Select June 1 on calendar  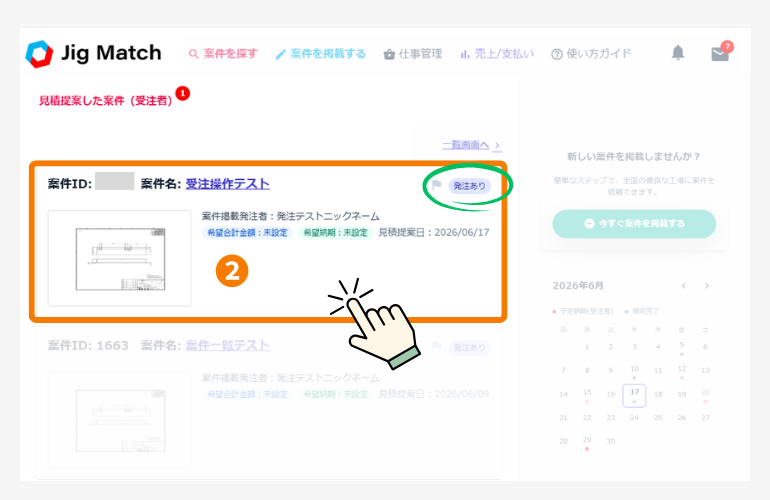(587, 347)
